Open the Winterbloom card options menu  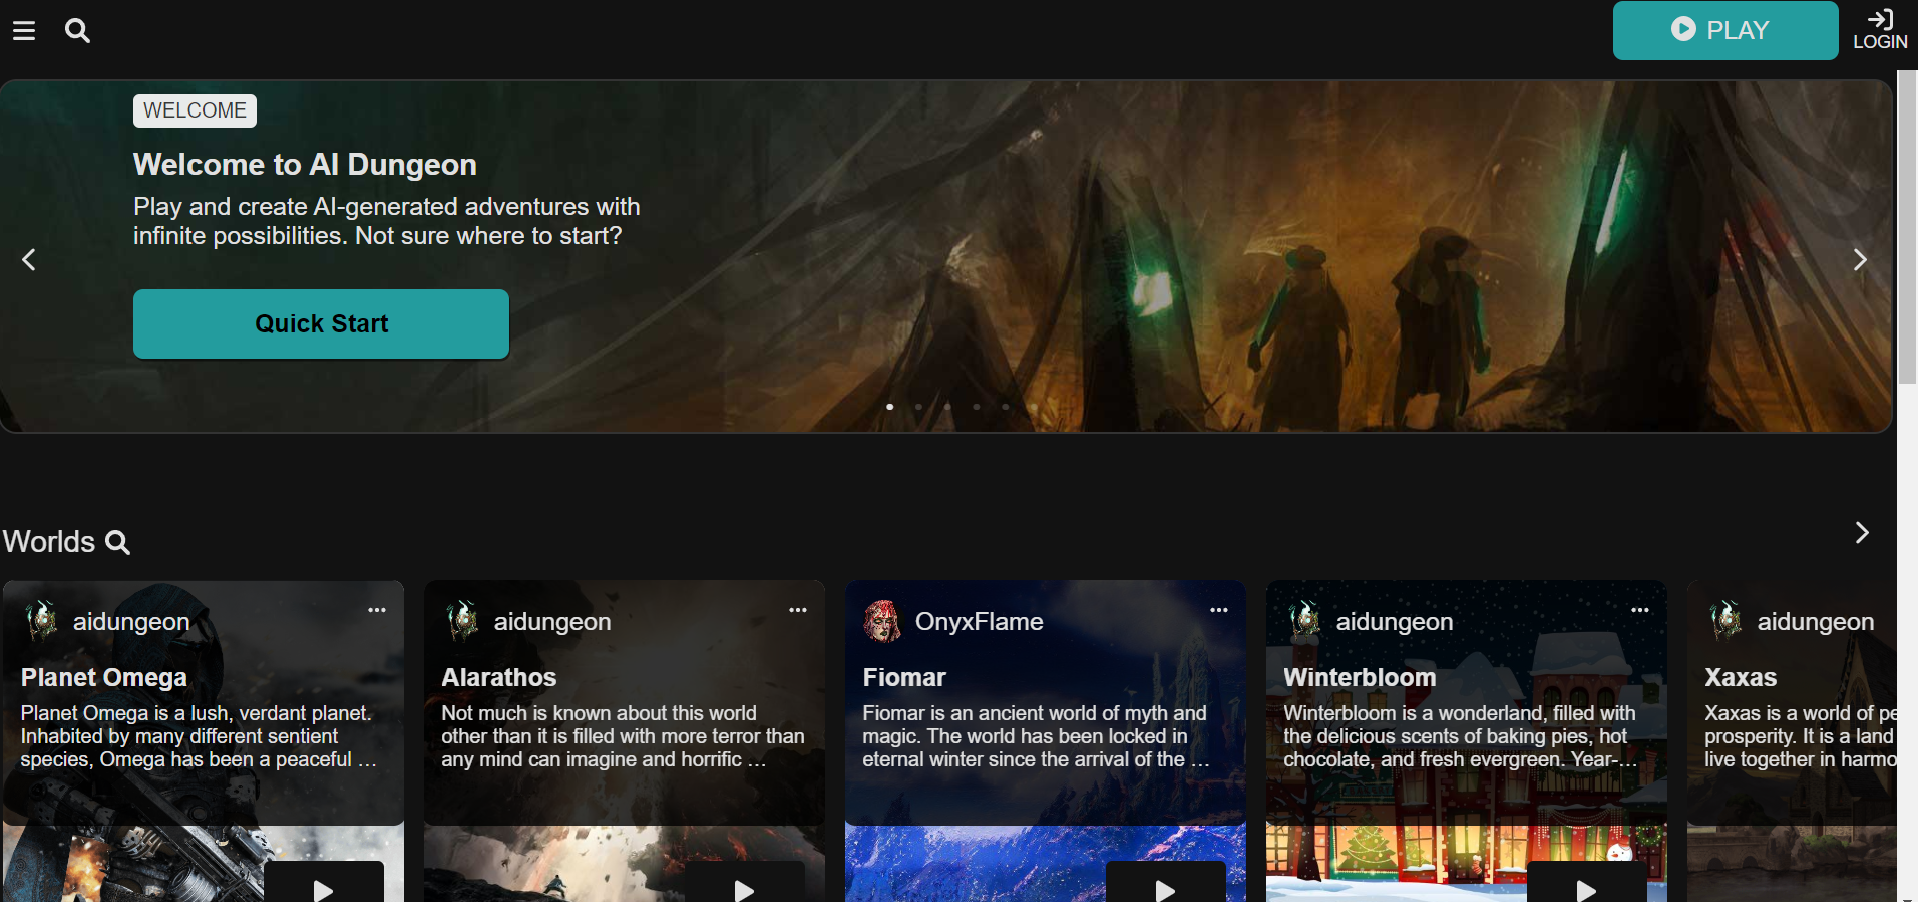(x=1640, y=610)
